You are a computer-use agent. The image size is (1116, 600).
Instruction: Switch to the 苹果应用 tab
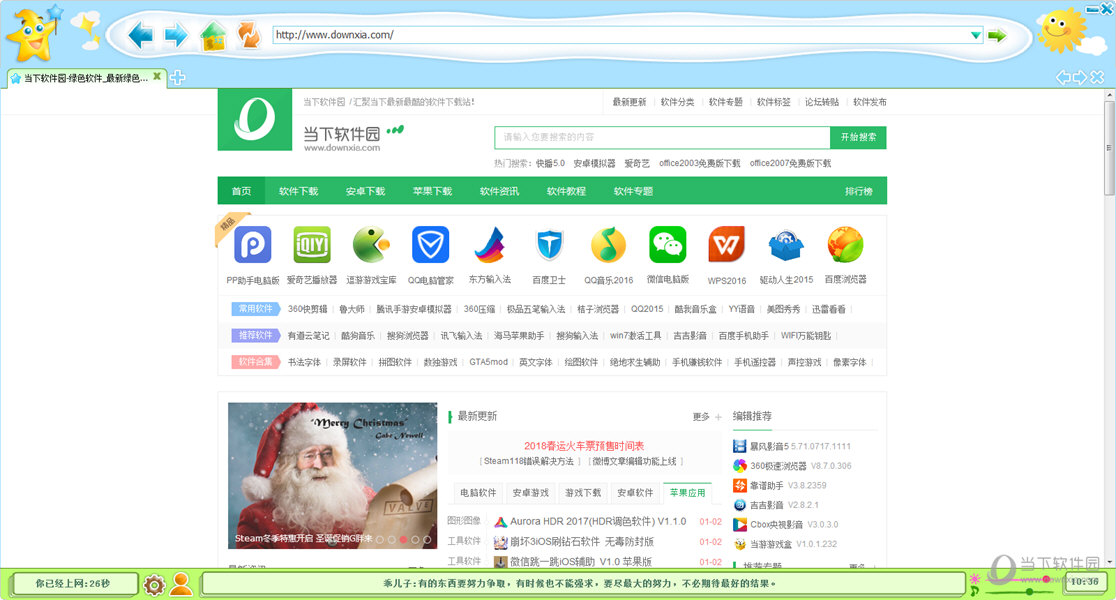(687, 493)
